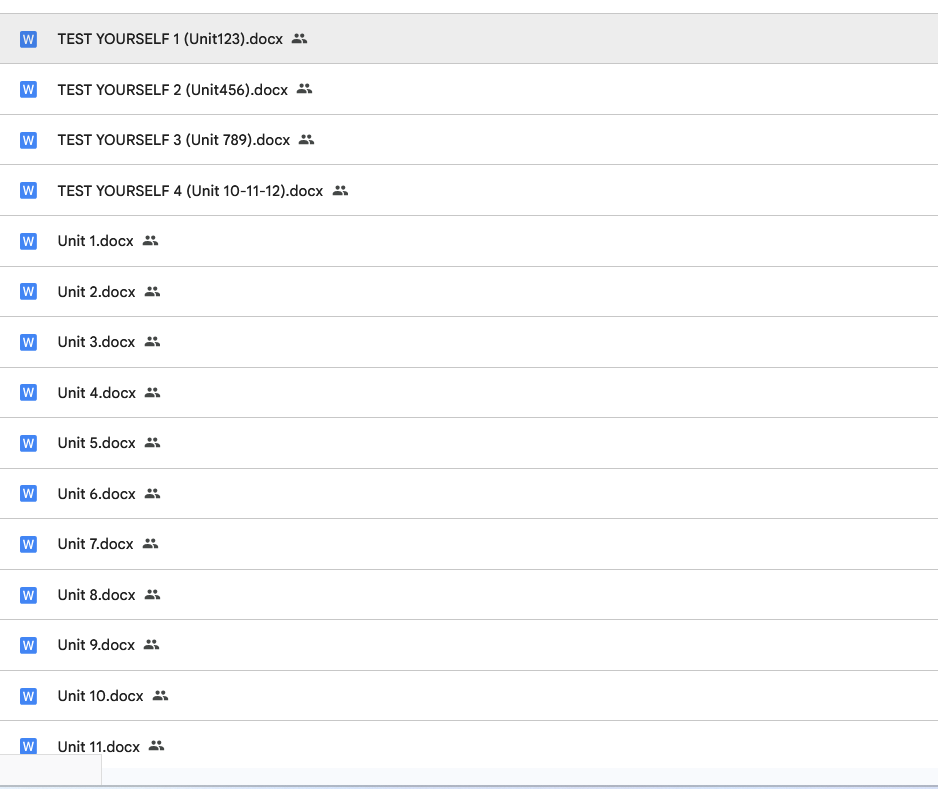938x789 pixels.
Task: Click Word file icon of Unit 3.docx
Action: (28, 342)
